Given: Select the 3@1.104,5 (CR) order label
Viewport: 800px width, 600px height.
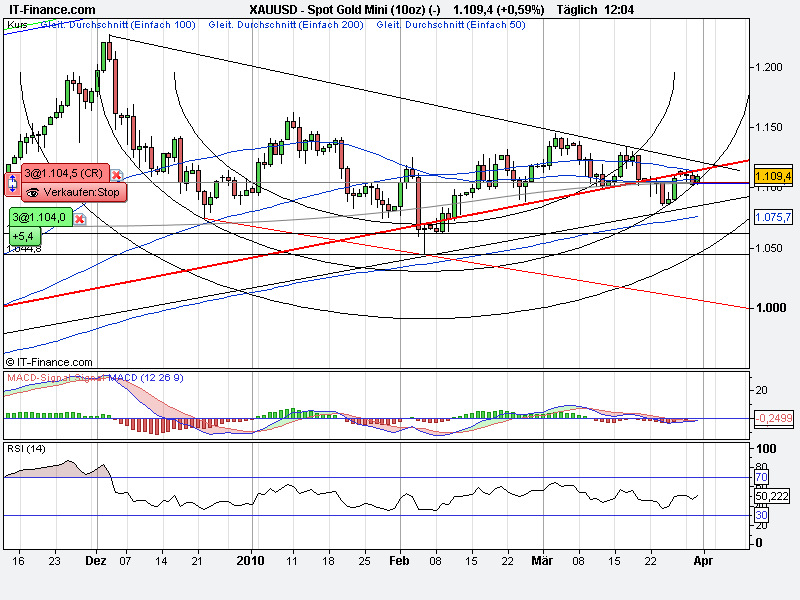Looking at the screenshot, I should [x=65, y=173].
